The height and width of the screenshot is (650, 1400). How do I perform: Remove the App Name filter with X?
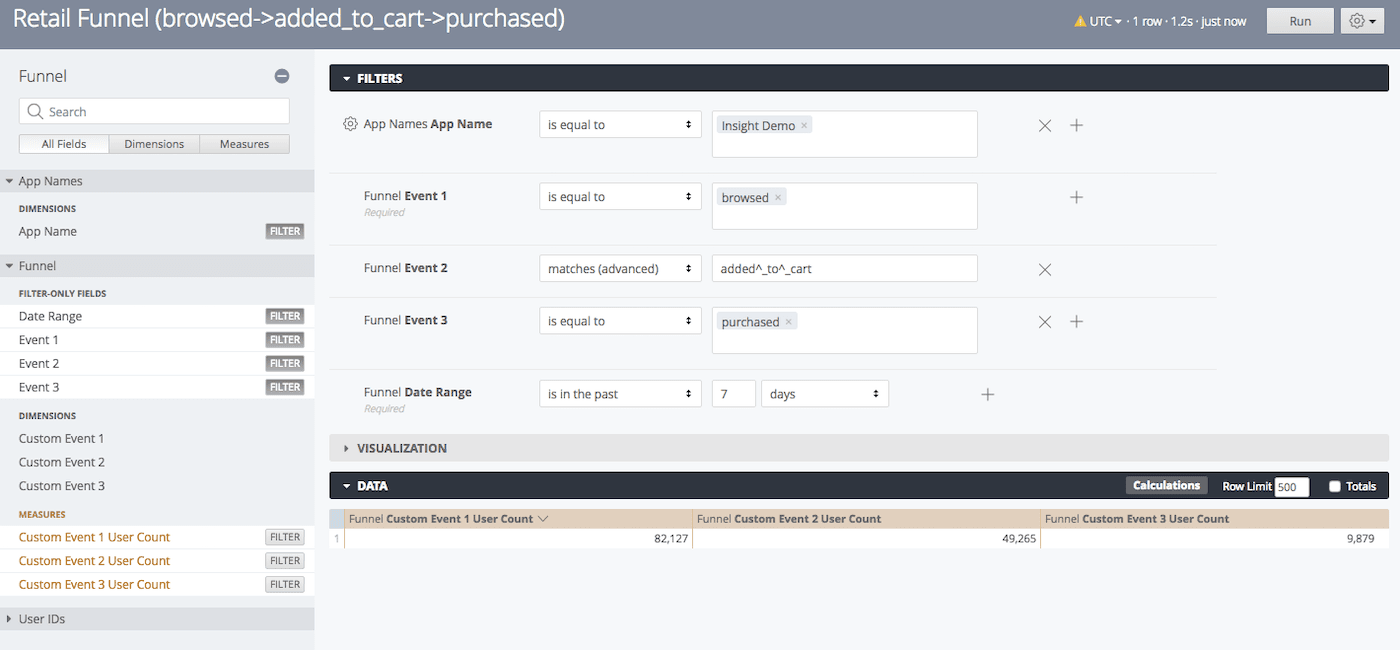coord(1044,126)
